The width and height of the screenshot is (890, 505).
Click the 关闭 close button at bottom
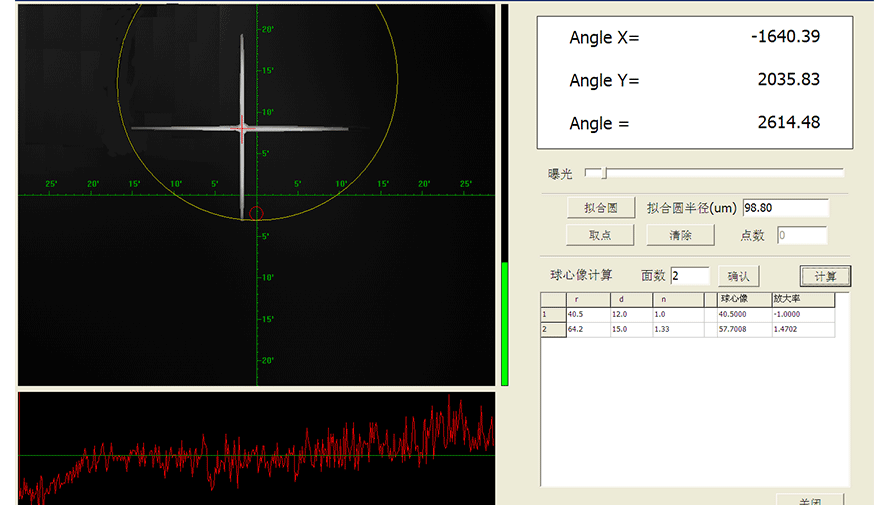tap(810, 500)
